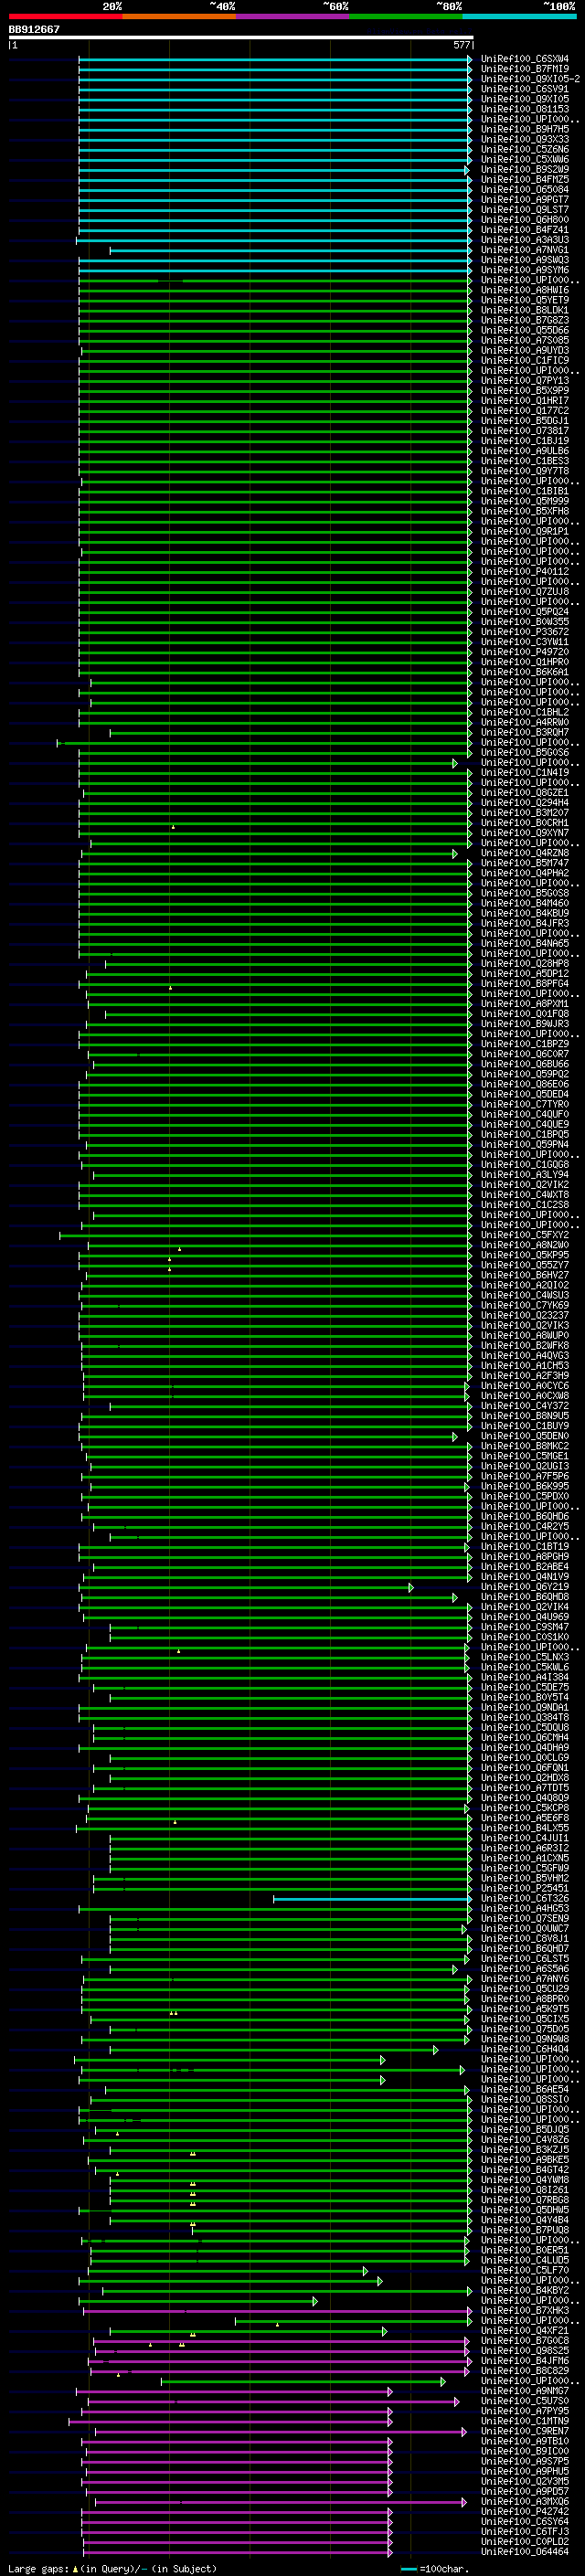The image size is (585, 2576).
Task: Select the UniRef100_B8LDK1 label
Action: click(525, 310)
